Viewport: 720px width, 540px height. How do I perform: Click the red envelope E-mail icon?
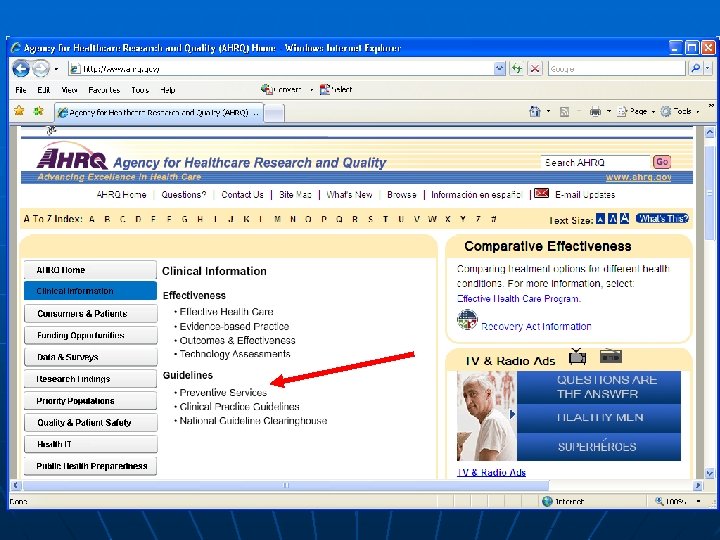(x=541, y=193)
